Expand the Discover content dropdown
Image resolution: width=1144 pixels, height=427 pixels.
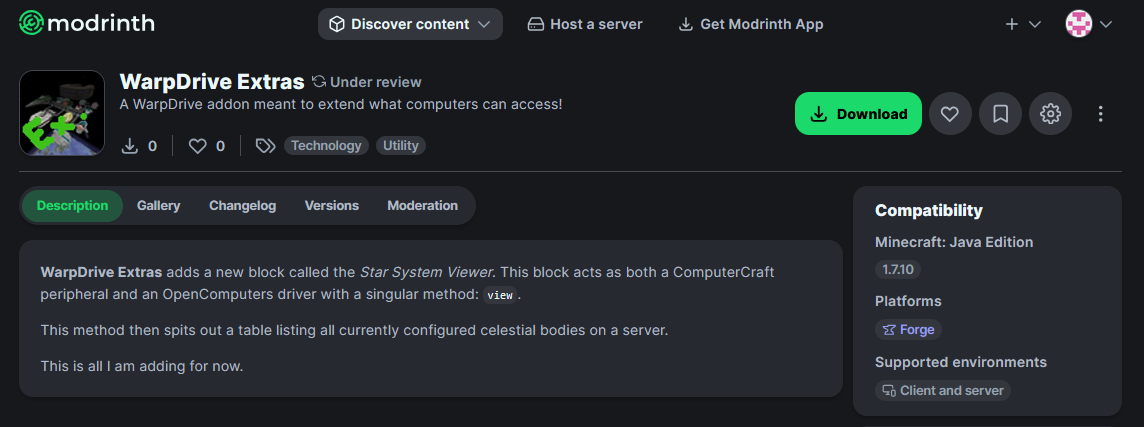pyautogui.click(x=410, y=24)
